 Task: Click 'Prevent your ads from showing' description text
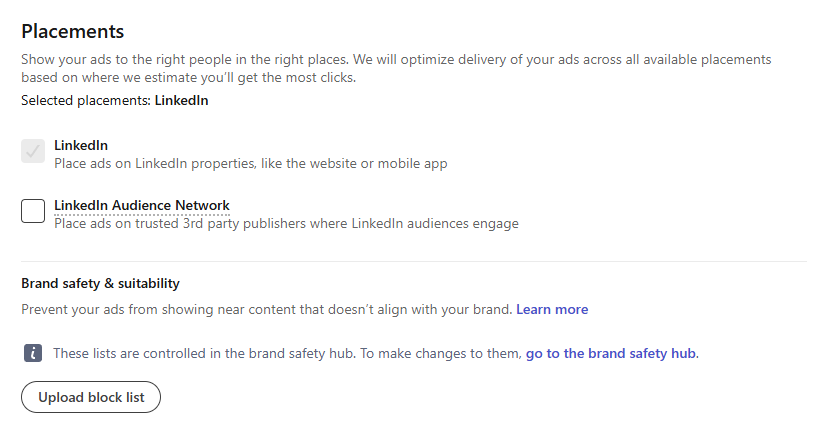tap(266, 309)
